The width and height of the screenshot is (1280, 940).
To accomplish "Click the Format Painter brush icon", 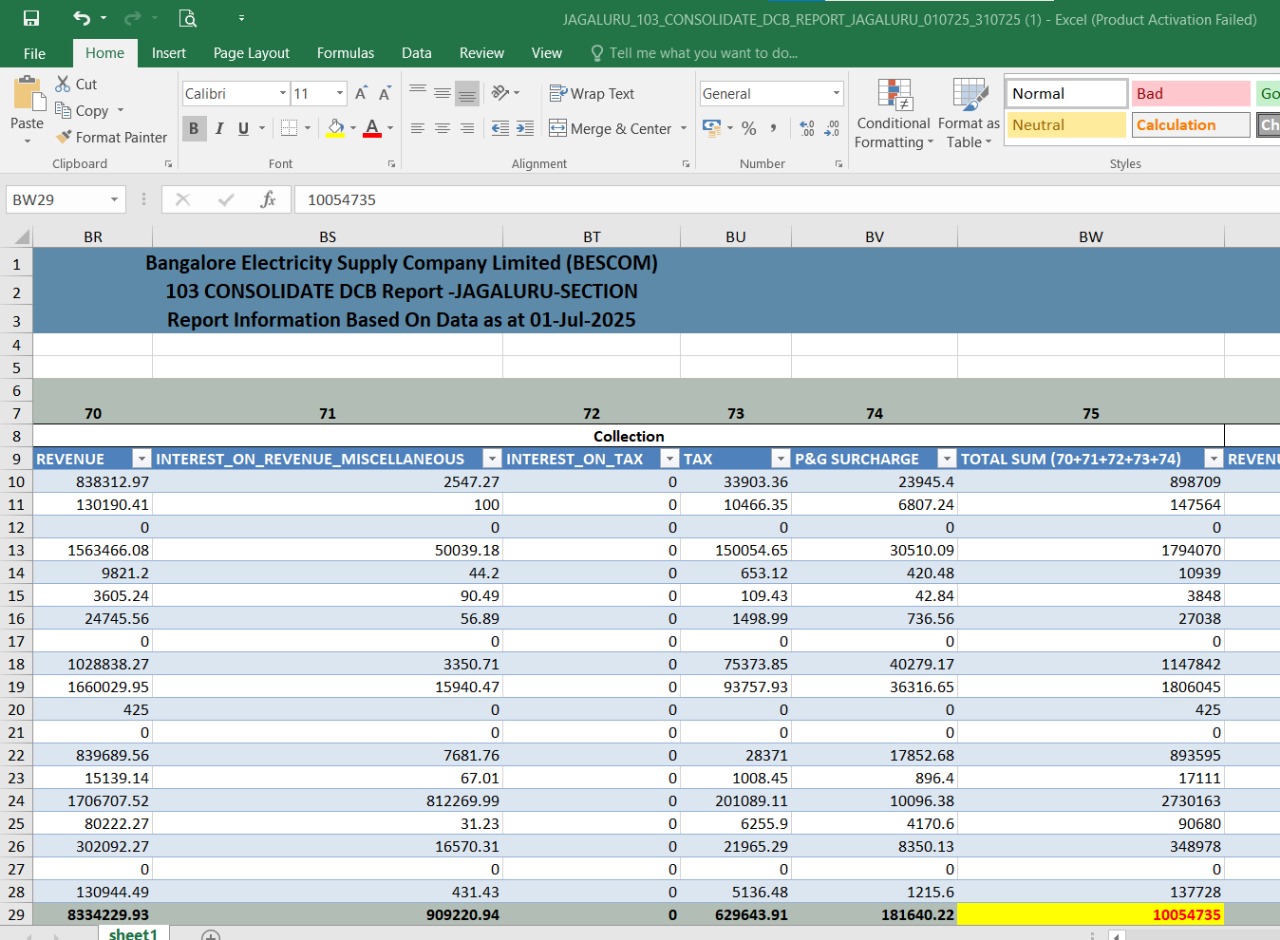I will (x=64, y=137).
